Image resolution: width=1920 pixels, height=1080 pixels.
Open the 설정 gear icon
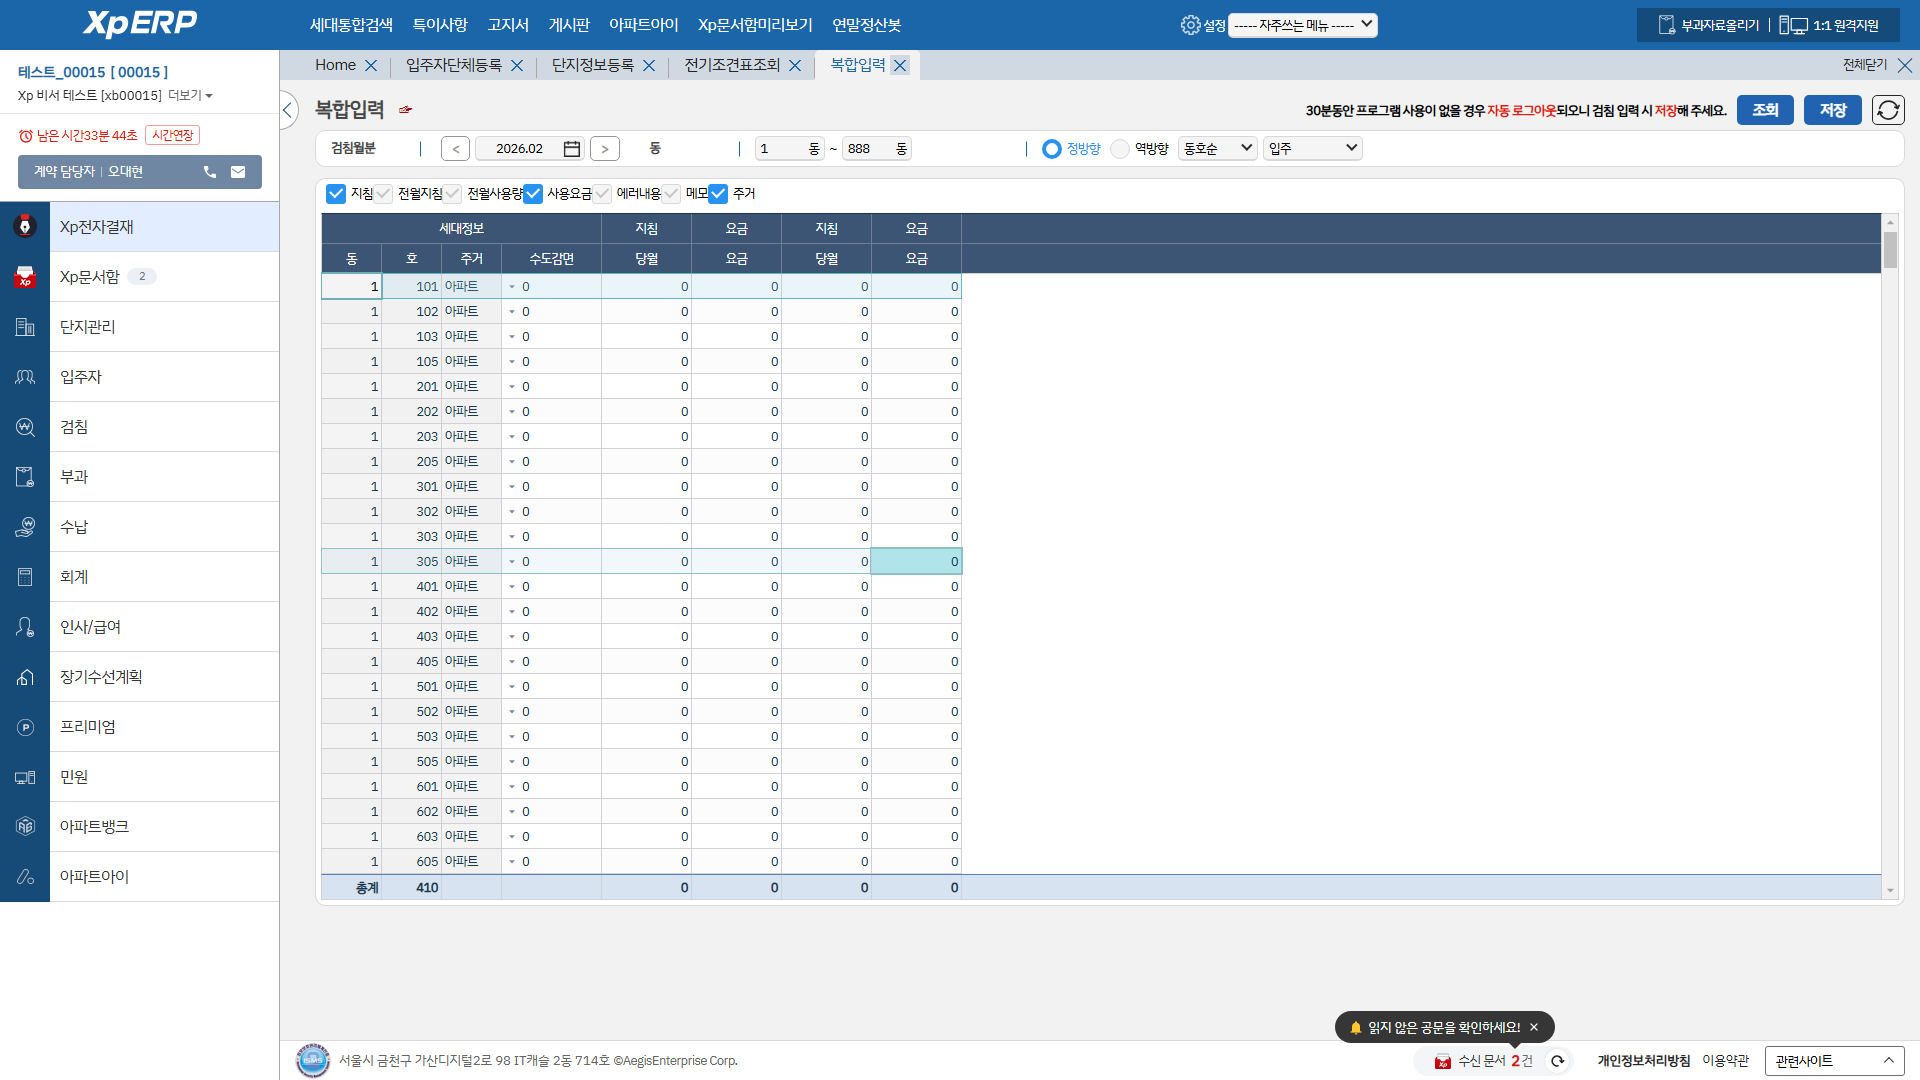pos(1190,25)
